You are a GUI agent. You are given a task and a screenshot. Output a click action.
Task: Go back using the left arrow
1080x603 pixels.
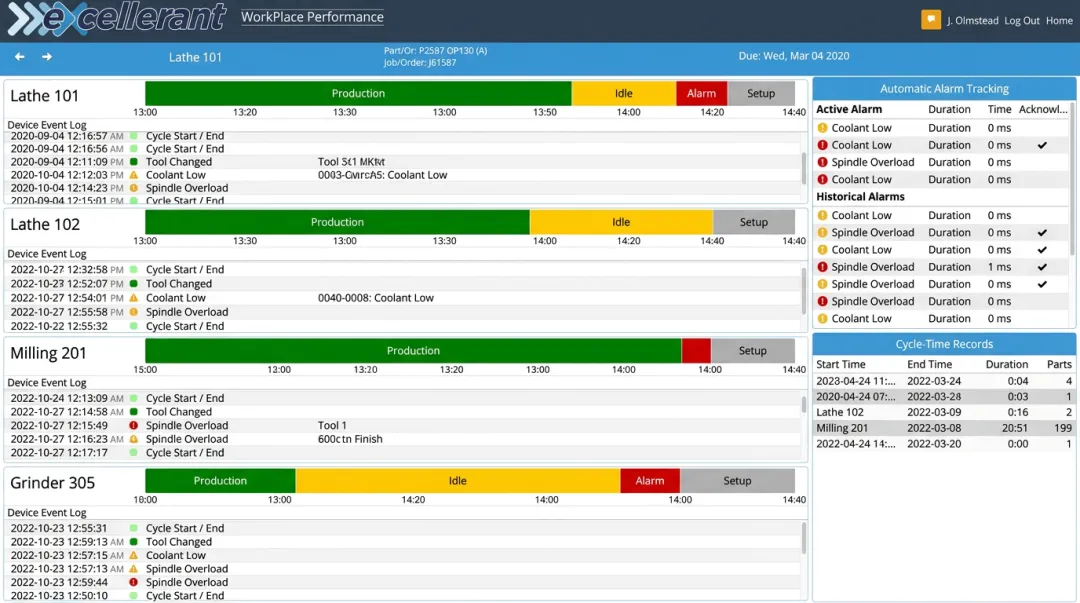(19, 57)
